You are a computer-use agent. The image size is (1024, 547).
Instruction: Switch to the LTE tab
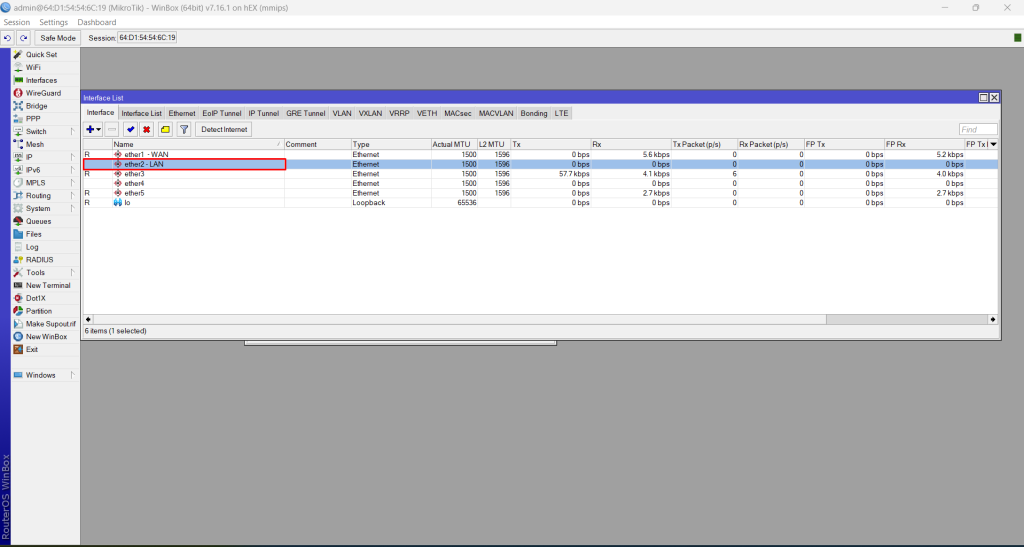[561, 114]
